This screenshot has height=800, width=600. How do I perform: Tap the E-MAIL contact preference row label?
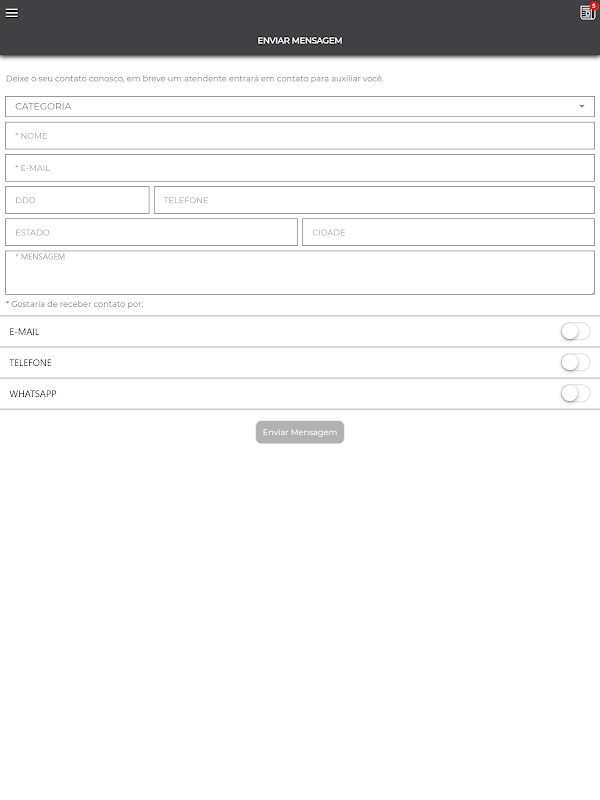[x=24, y=332]
